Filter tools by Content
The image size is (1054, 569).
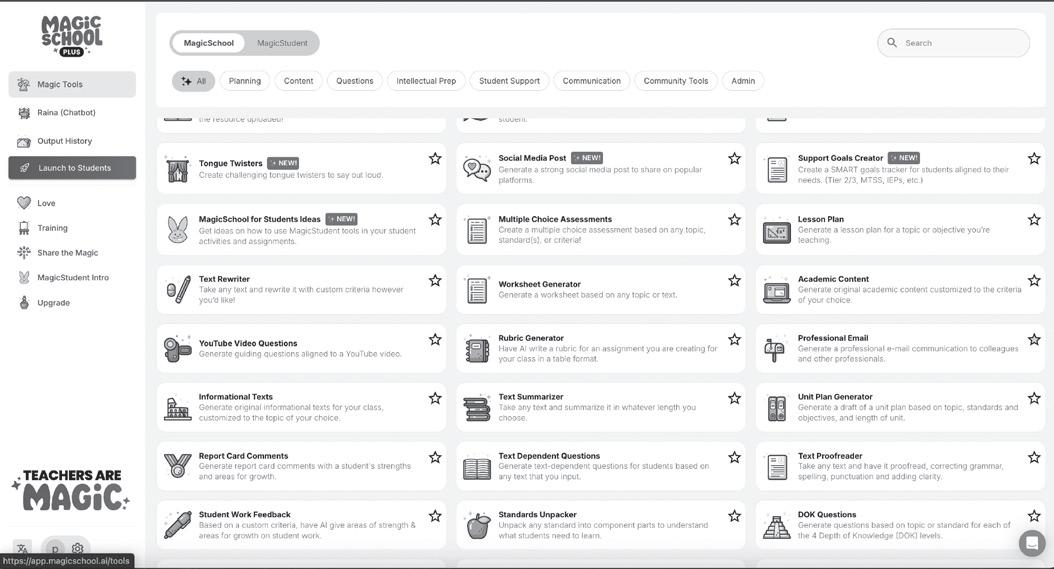pos(298,81)
